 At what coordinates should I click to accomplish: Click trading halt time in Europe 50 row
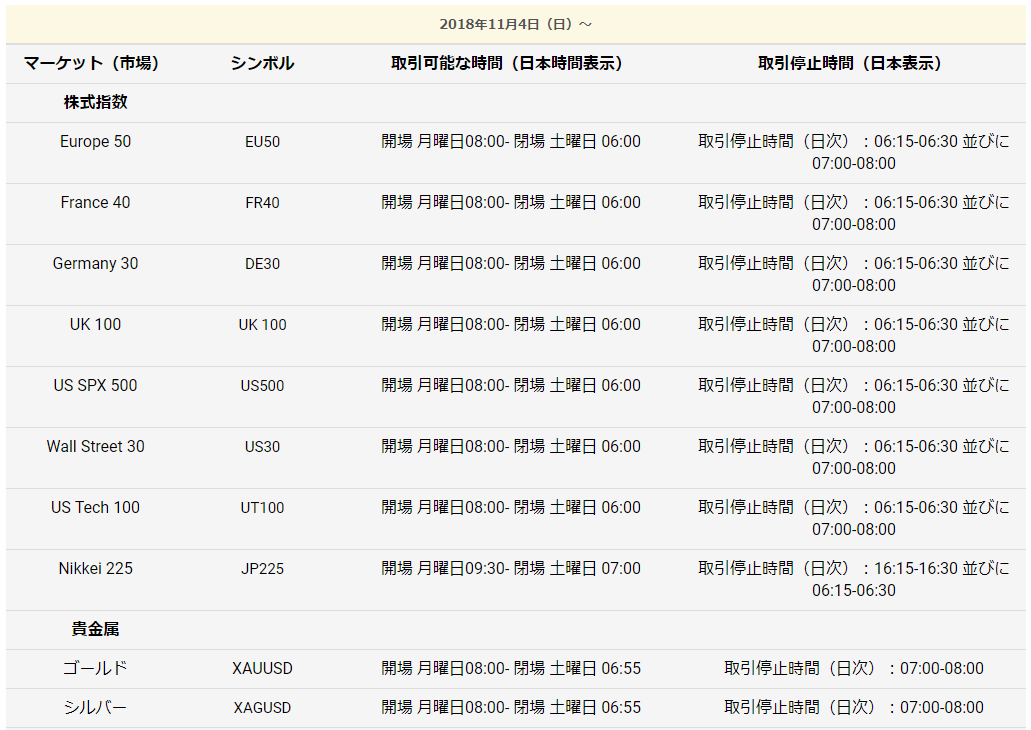[x=853, y=152]
